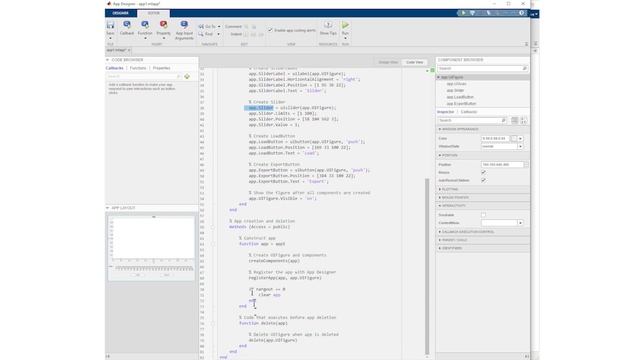The width and height of the screenshot is (640, 360).
Task: Run the app with the green Run icon
Action: point(345,25)
